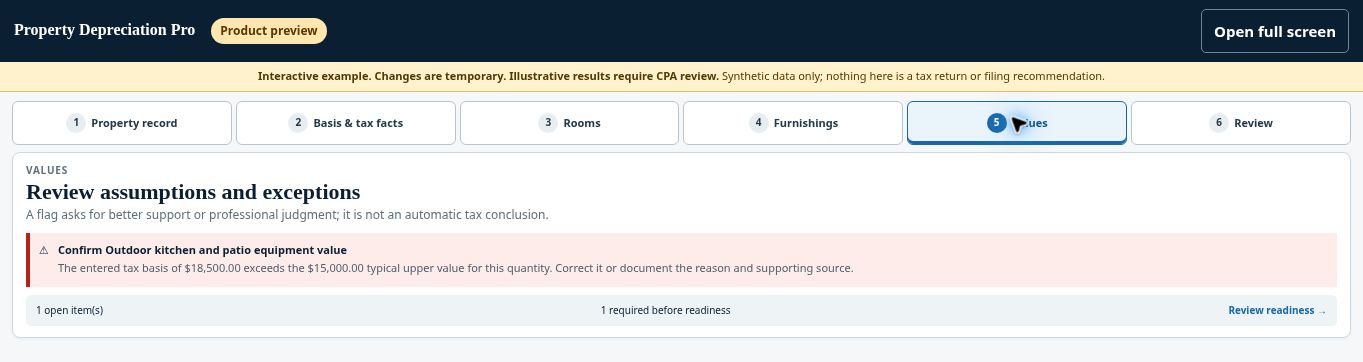Click '1 required before readiness' text

point(666,310)
